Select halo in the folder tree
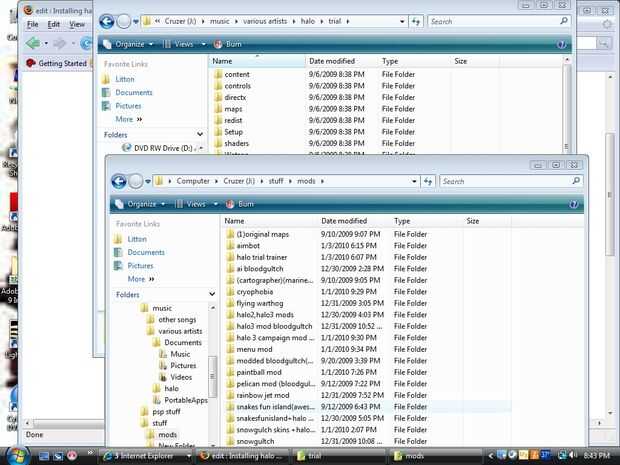The image size is (620, 465). [171, 389]
